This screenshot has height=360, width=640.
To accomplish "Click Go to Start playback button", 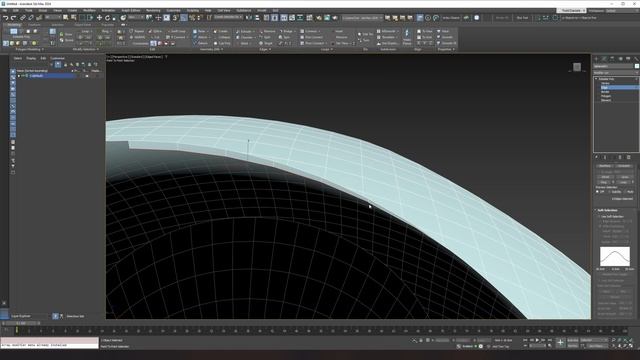I will point(525,340).
